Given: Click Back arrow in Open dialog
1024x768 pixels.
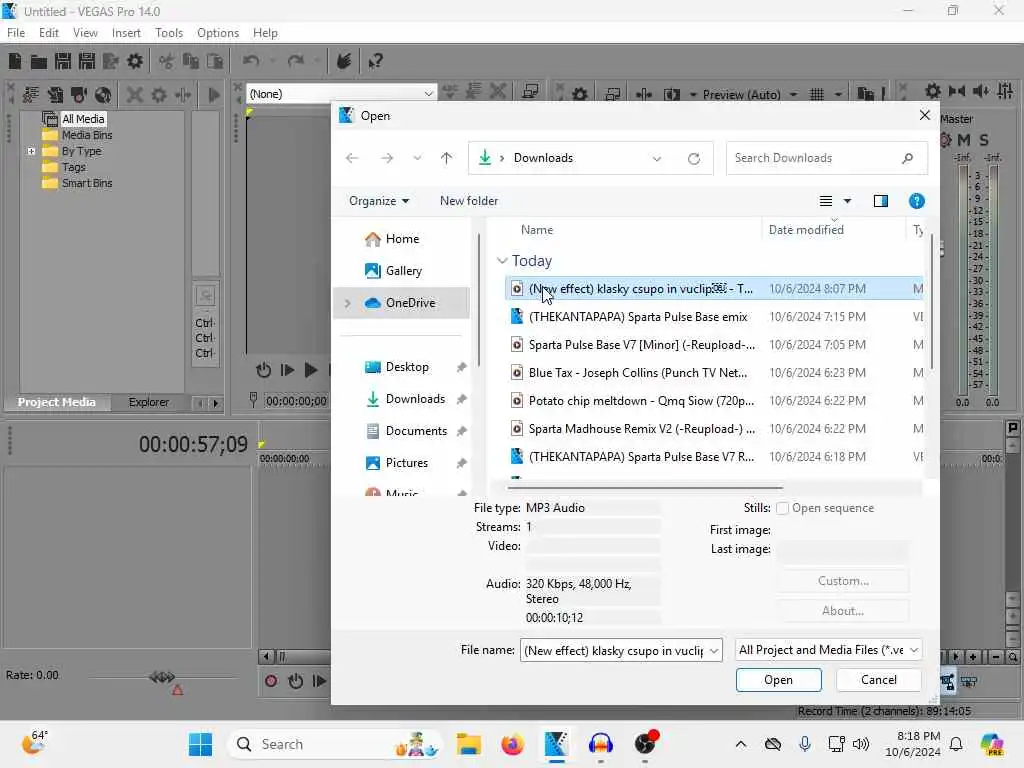Looking at the screenshot, I should click(352, 158).
